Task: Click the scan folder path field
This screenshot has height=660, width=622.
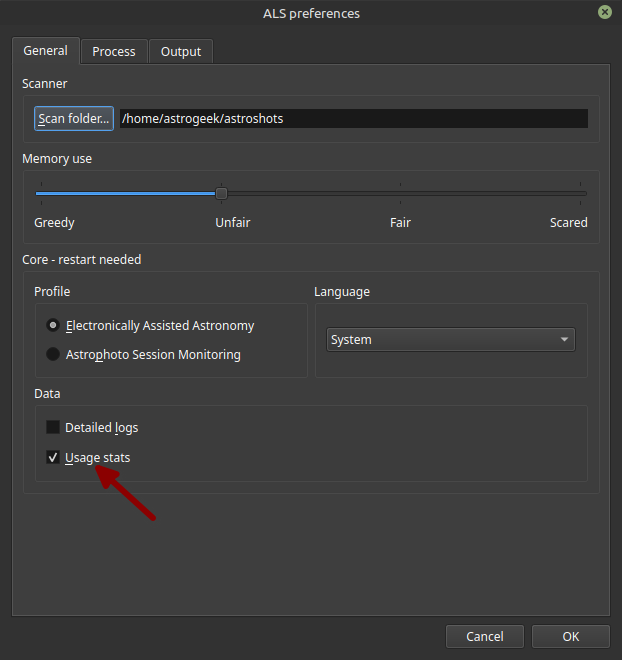Action: (354, 119)
